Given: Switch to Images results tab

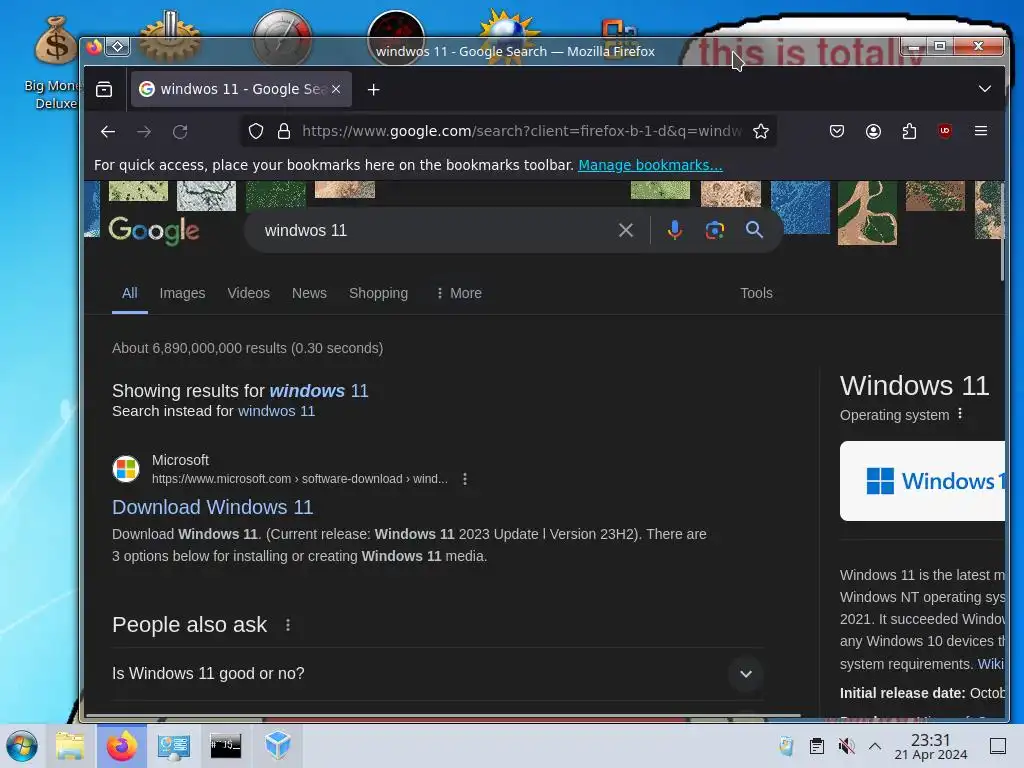Looking at the screenshot, I should [182, 293].
